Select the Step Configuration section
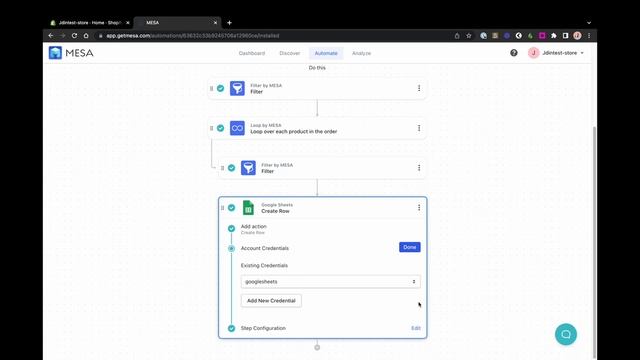The width and height of the screenshot is (640, 360). [263, 328]
